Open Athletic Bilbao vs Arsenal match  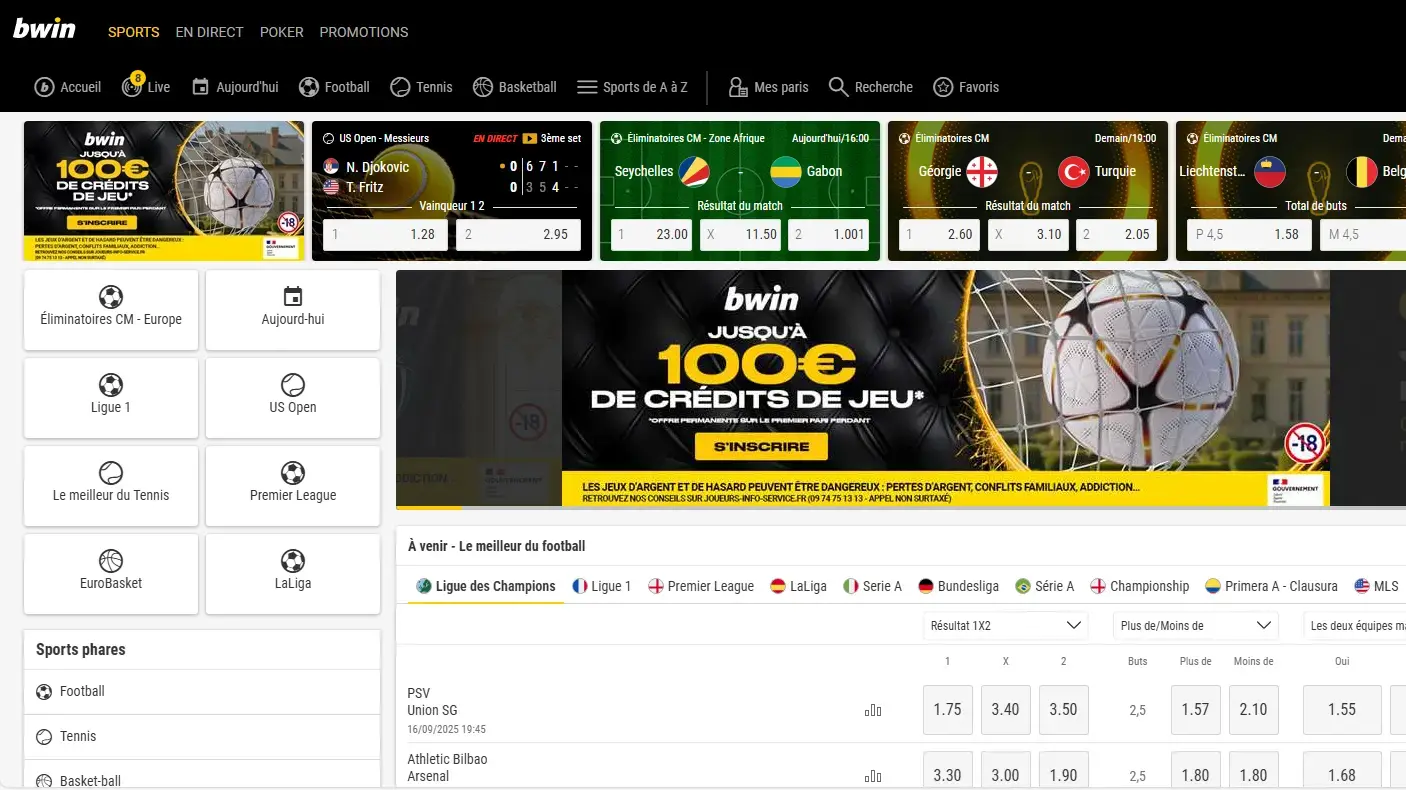click(447, 768)
